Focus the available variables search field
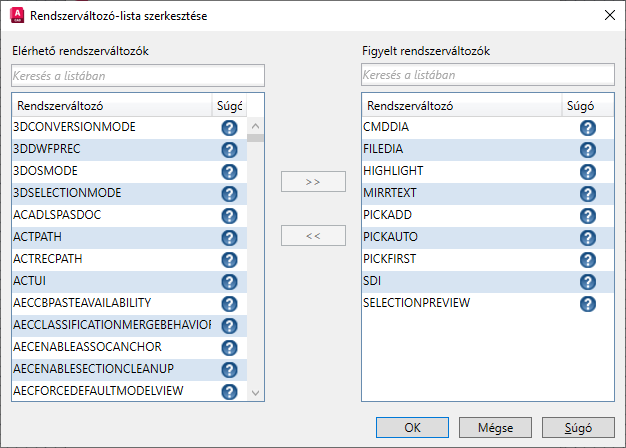This screenshot has height=448, width=626. 138,75
